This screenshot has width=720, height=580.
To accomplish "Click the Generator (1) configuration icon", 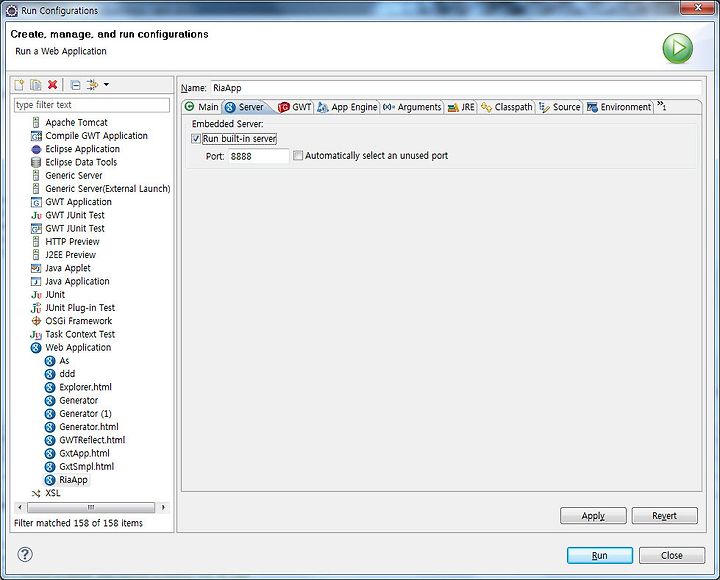I will pos(50,414).
